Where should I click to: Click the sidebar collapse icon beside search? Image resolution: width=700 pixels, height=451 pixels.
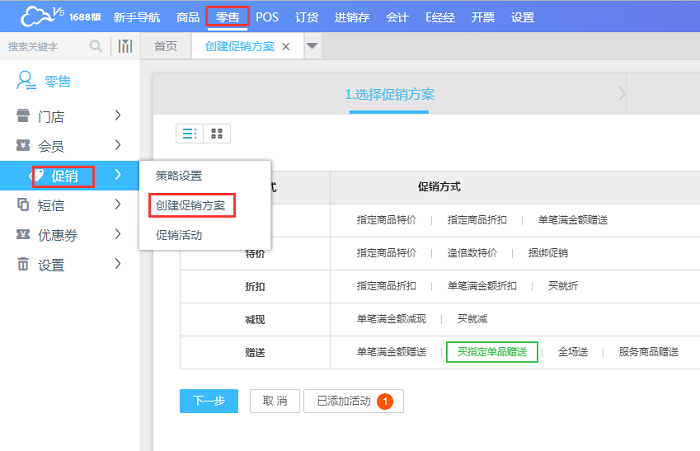125,46
